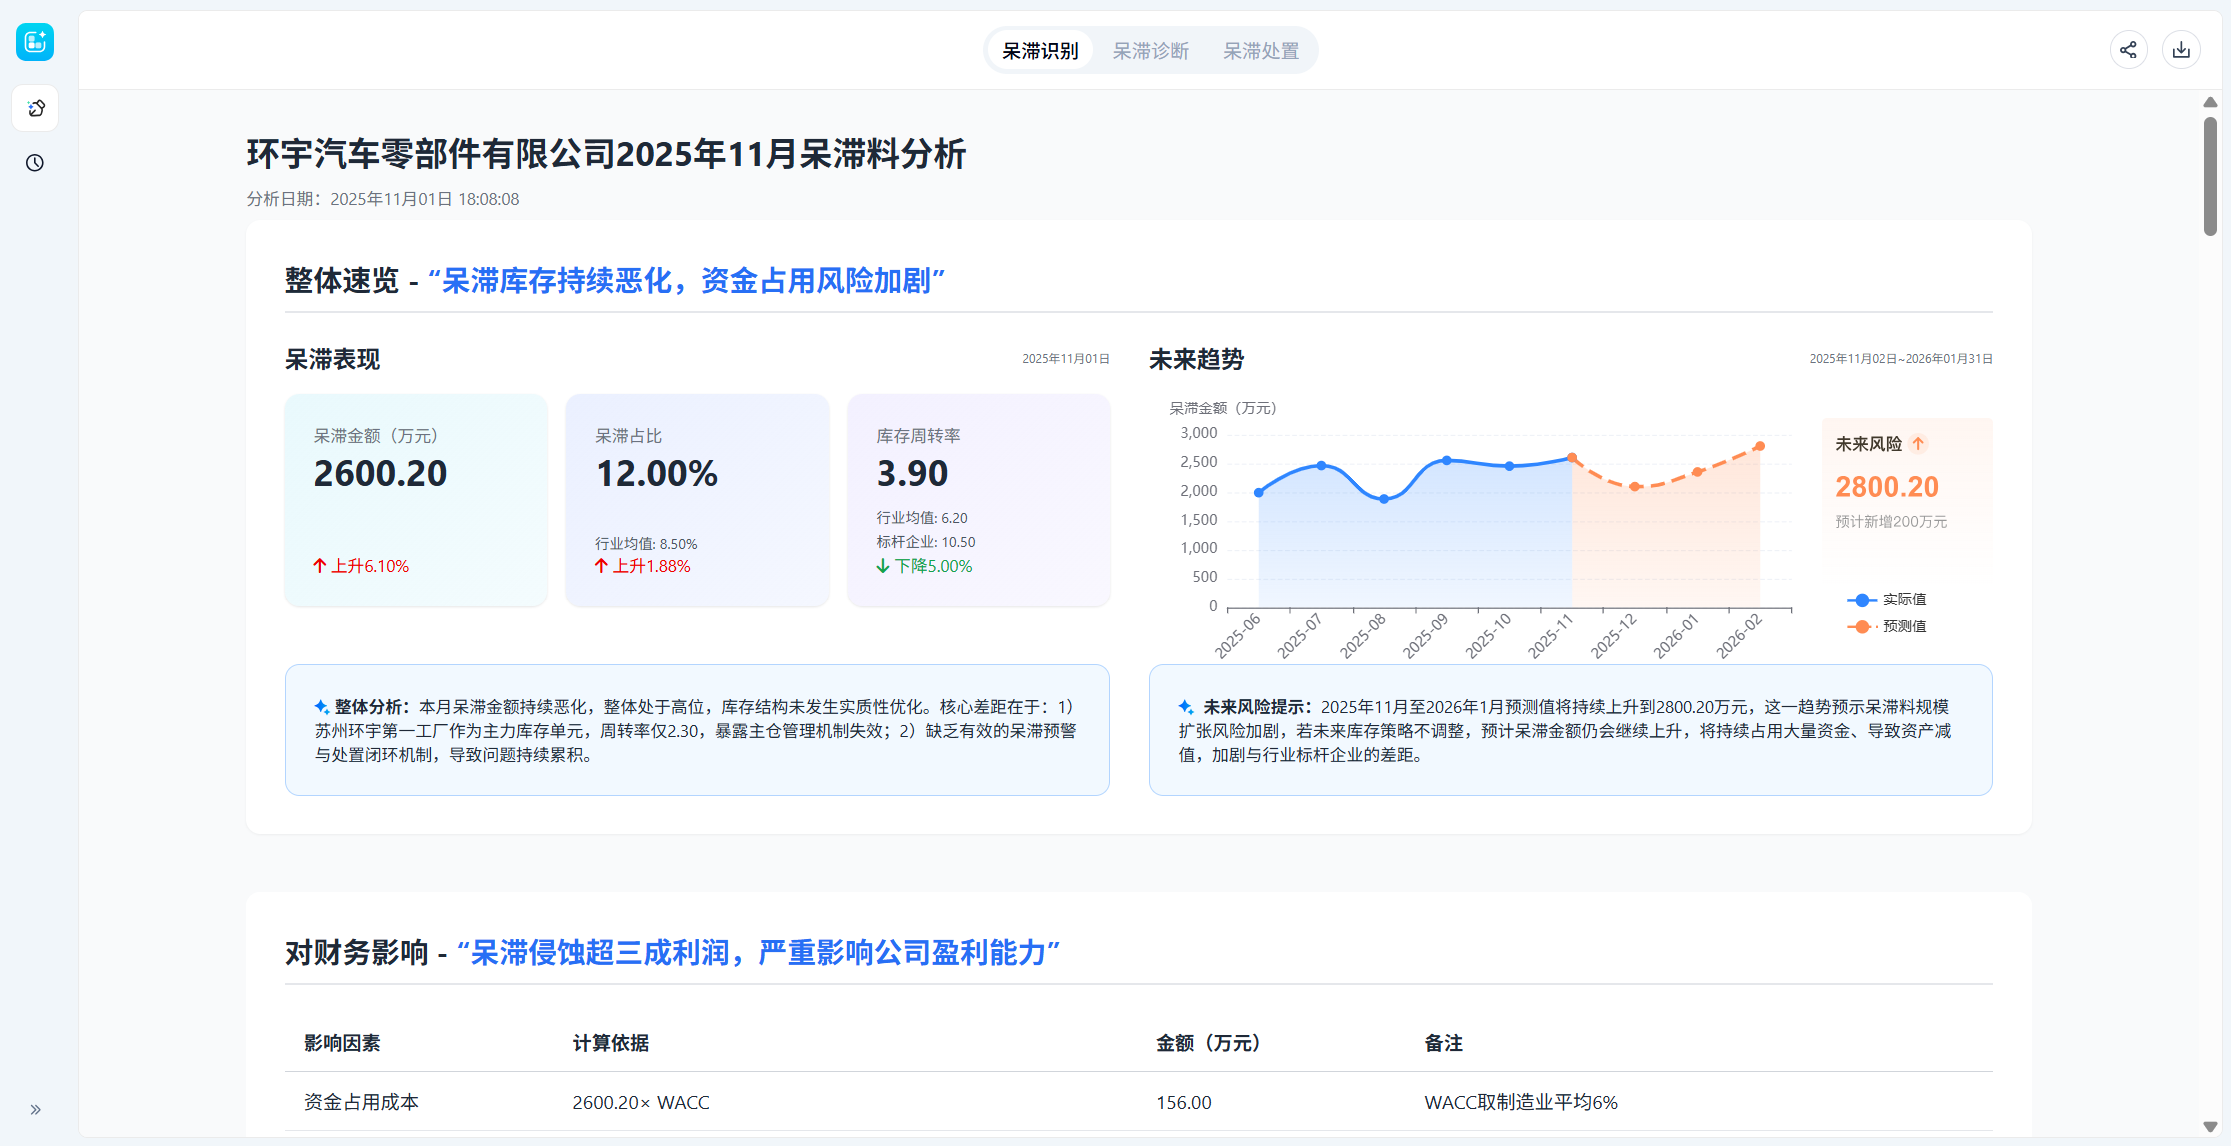Click the 呆滞金额 2600.20 card

tap(416, 500)
